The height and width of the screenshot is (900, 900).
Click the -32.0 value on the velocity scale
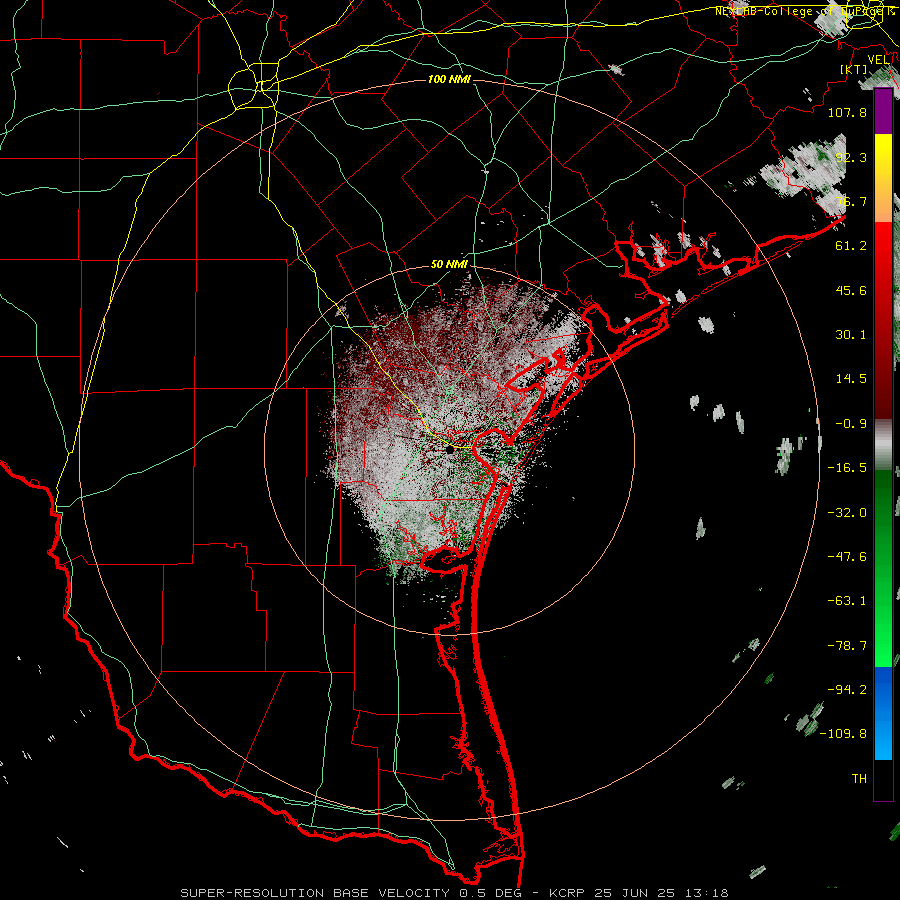pos(847,513)
